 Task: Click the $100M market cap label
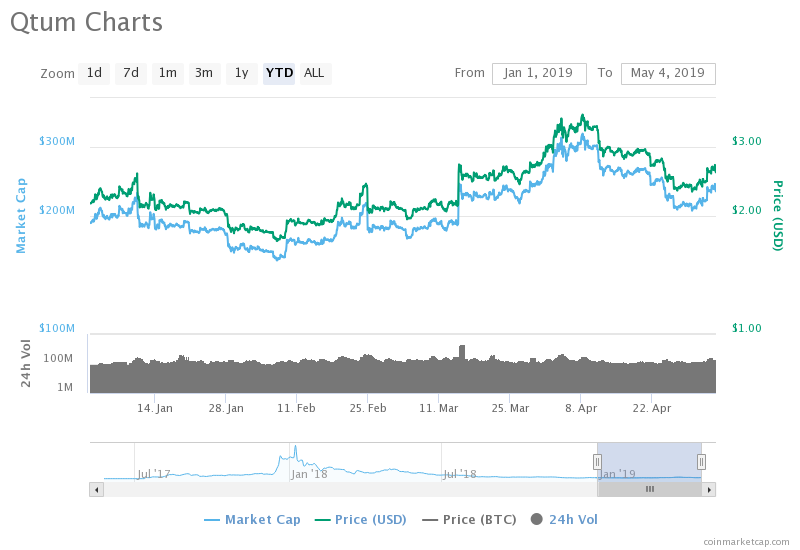pyautogui.click(x=57, y=328)
